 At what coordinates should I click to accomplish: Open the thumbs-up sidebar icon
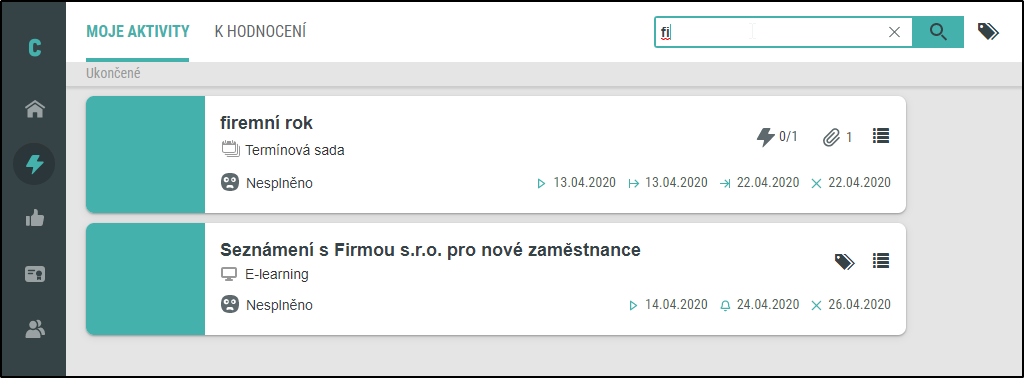pyautogui.click(x=34, y=219)
